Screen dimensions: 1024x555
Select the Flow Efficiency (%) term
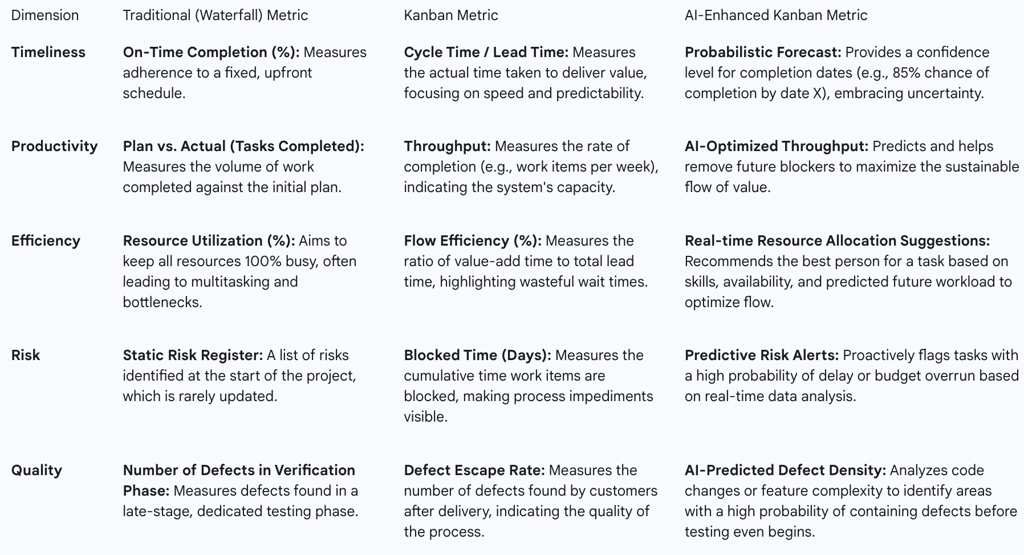[472, 240]
